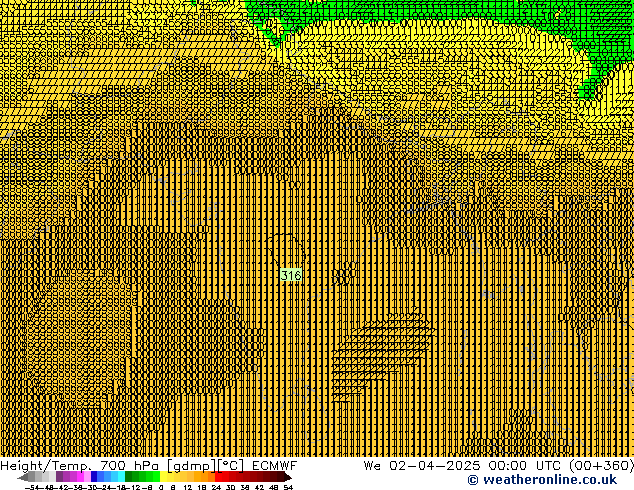Screen dimensions: 634x490
Task: Click the diagonal hatched patch near map bottom center
Action: pyautogui.click(x=382, y=354)
